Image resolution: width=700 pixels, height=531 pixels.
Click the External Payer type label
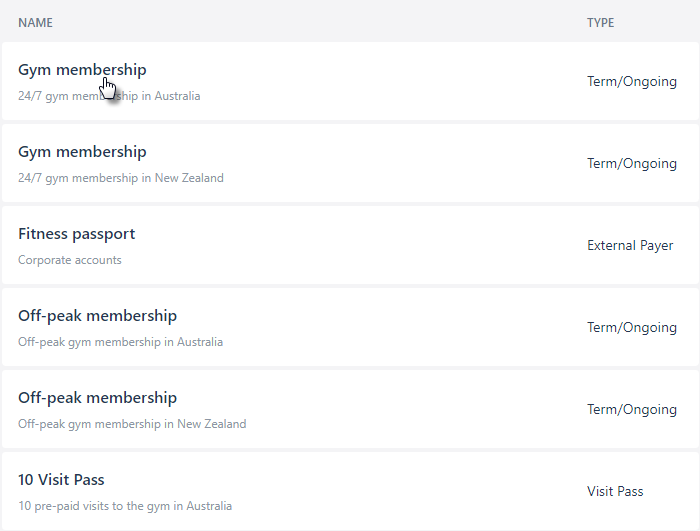630,246
